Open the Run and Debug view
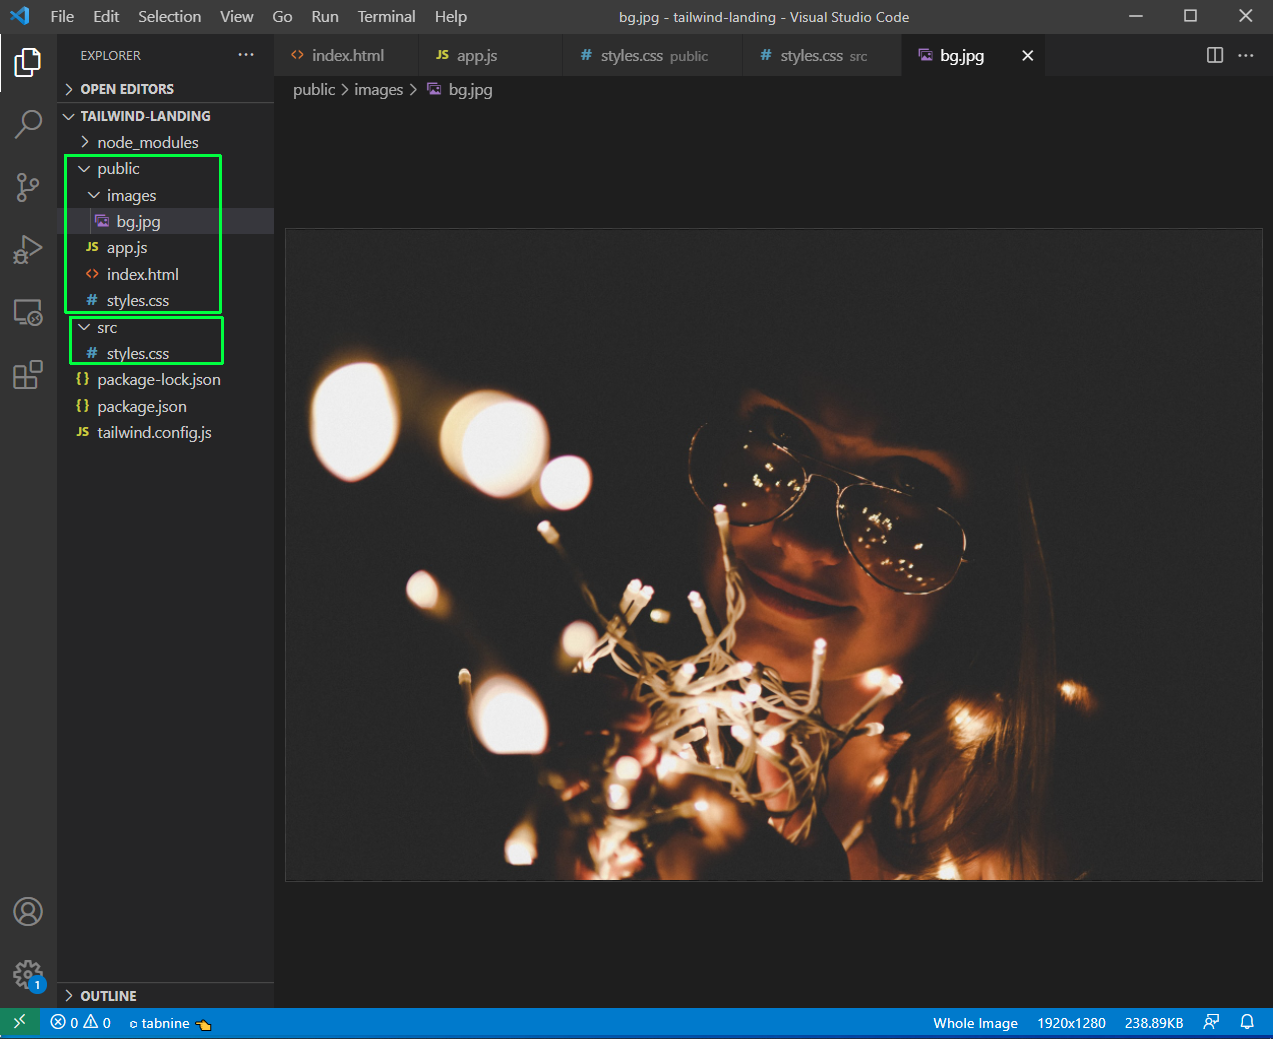Screen dimensions: 1273x1039 28,250
